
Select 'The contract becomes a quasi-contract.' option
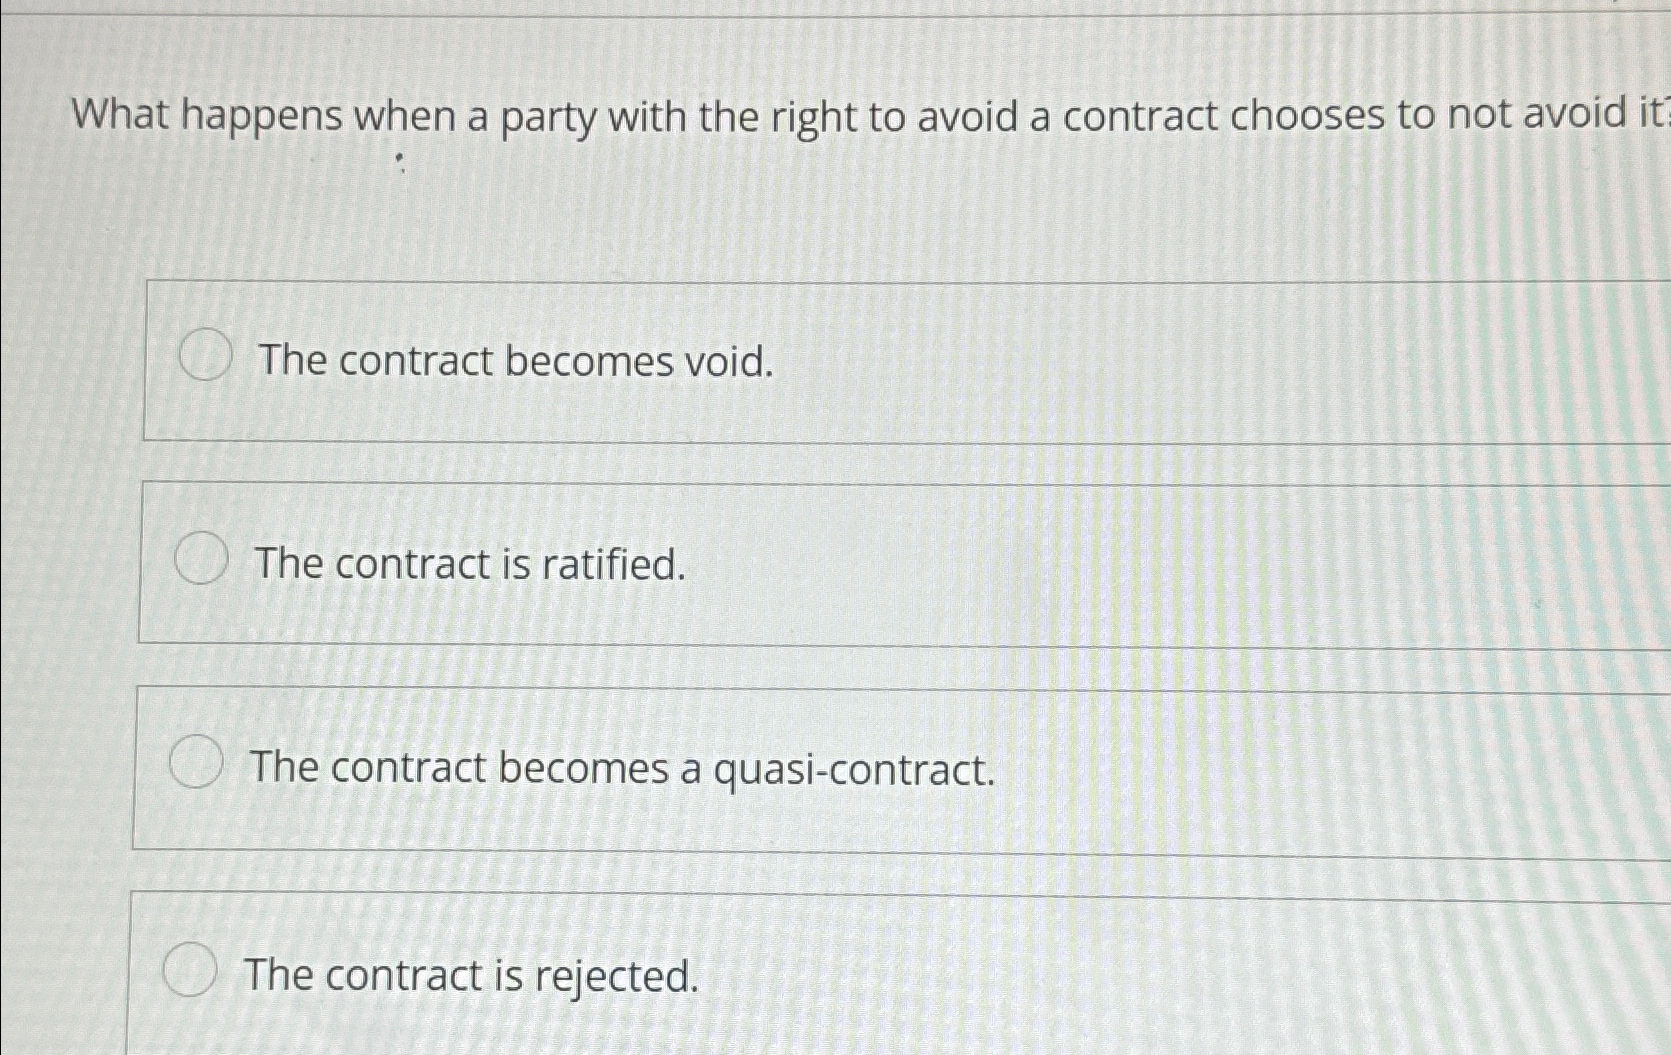click(x=196, y=764)
